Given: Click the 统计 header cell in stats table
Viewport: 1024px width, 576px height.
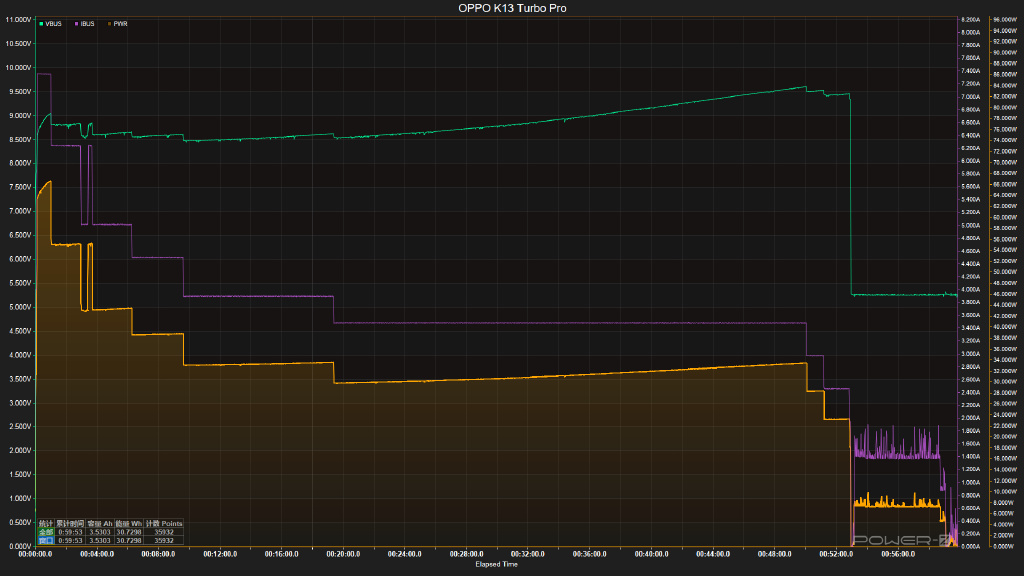Looking at the screenshot, I should (x=45, y=524).
